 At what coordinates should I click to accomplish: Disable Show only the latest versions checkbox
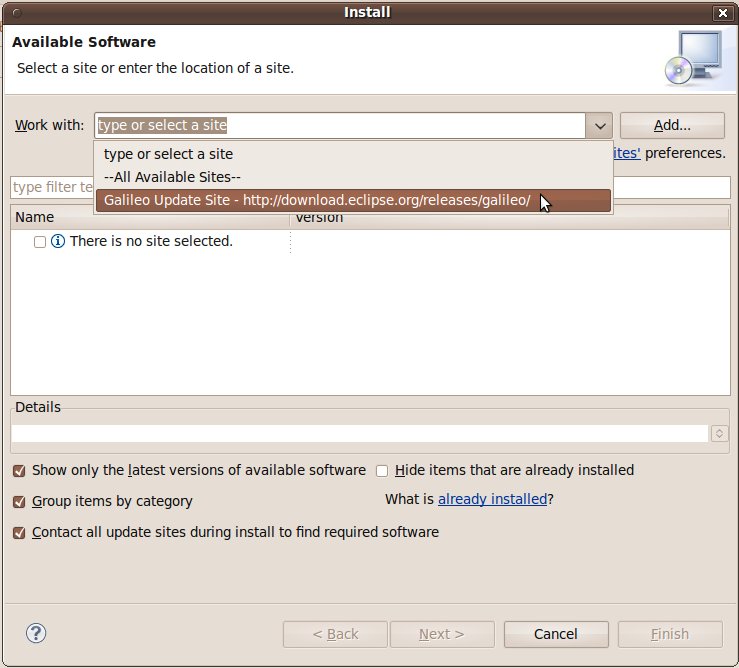tap(19, 470)
